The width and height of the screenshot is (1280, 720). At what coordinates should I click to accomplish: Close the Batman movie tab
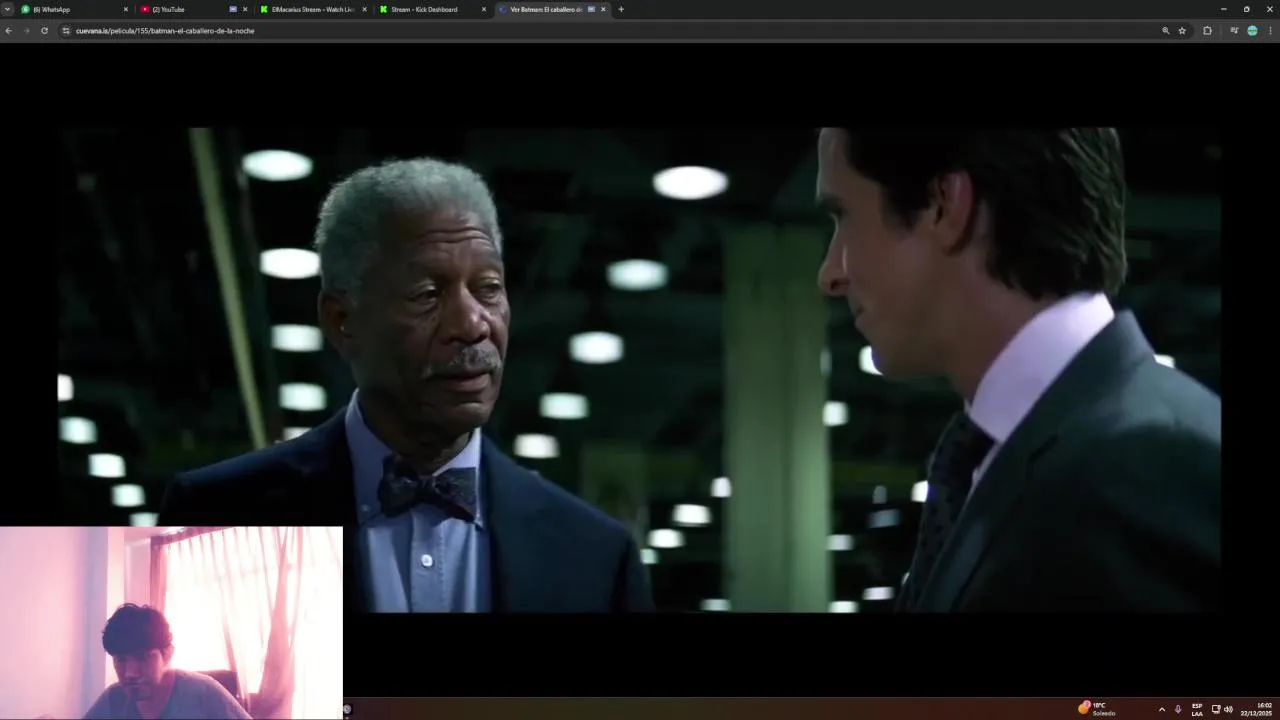click(x=603, y=9)
